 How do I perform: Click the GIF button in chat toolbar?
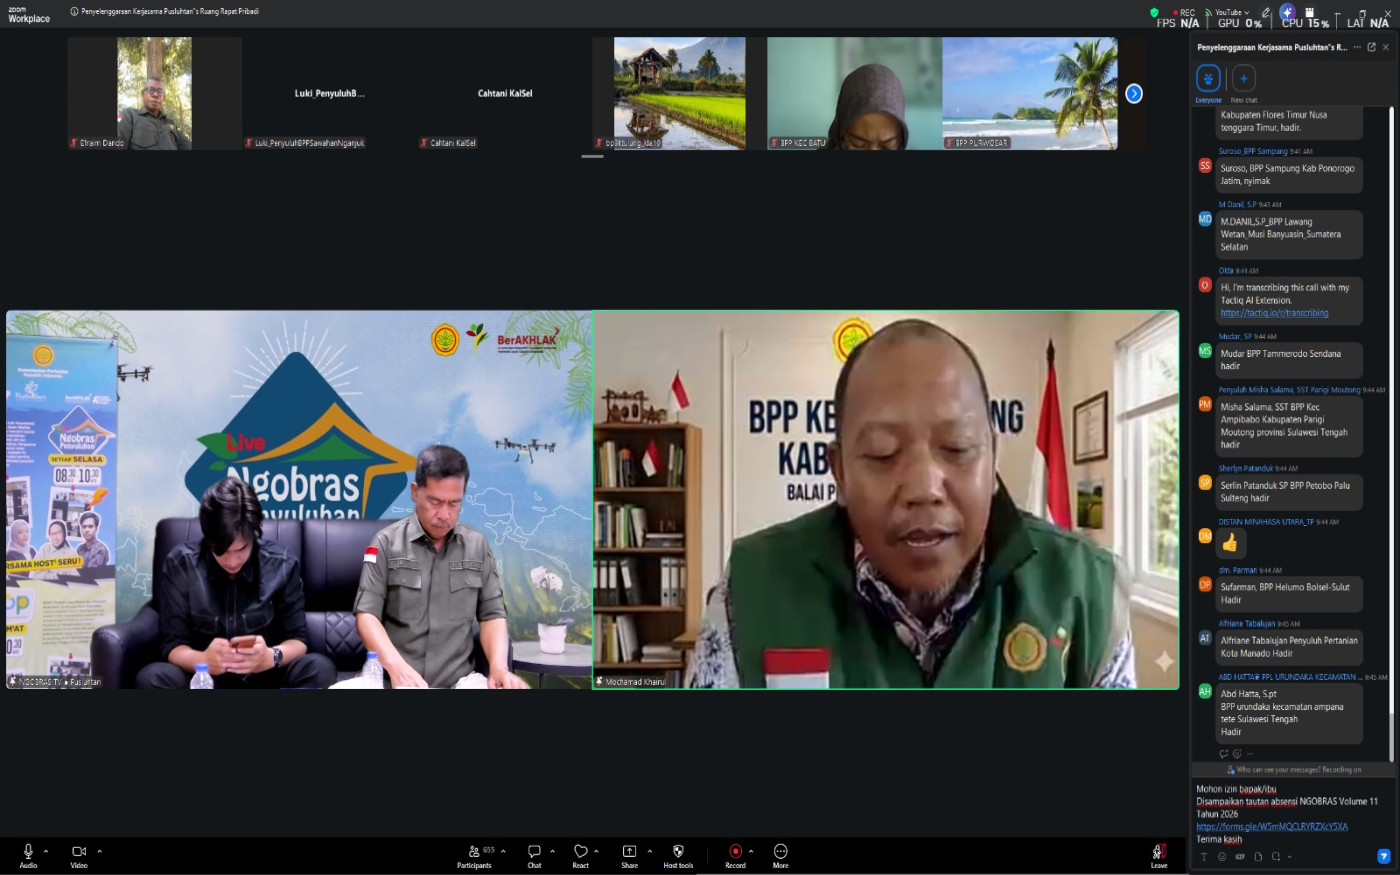point(1240,857)
